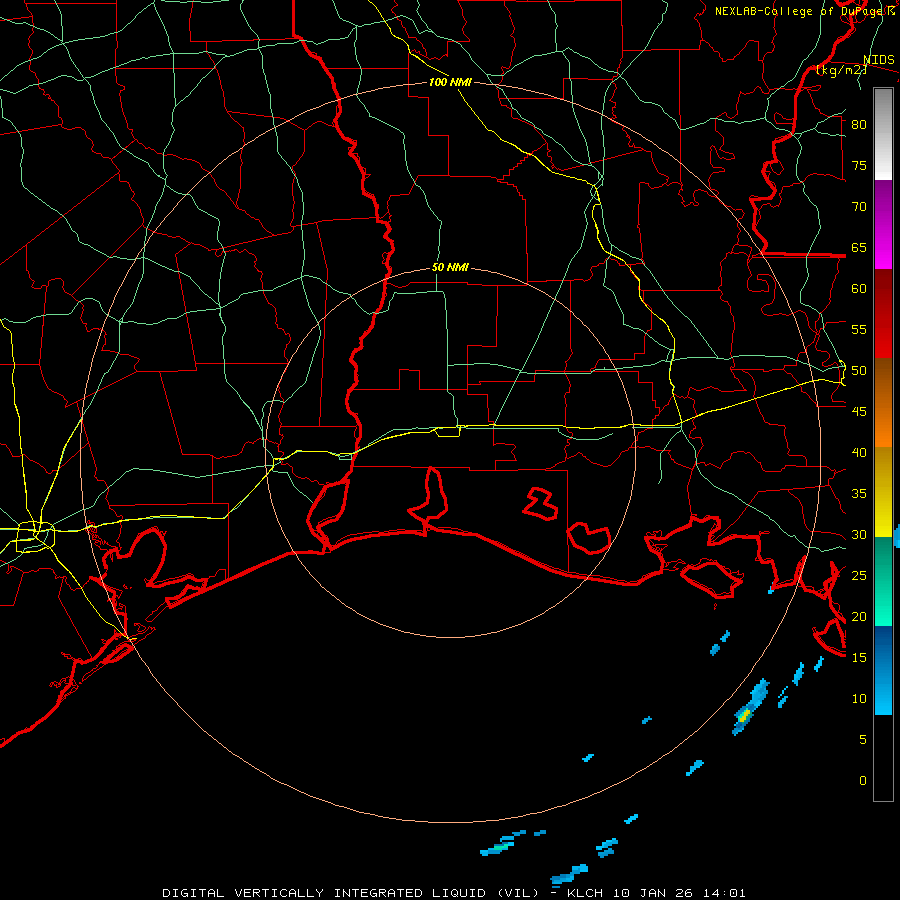Pick the gray-white segment of the color bar

click(x=883, y=134)
